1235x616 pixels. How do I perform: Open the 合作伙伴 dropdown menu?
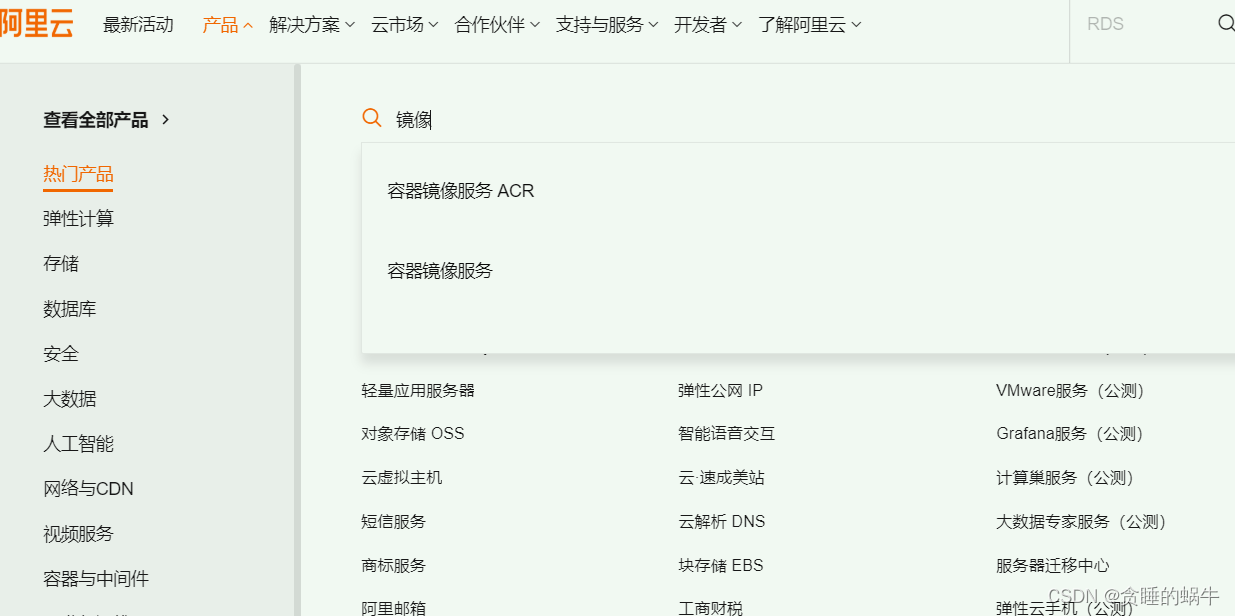[x=497, y=25]
